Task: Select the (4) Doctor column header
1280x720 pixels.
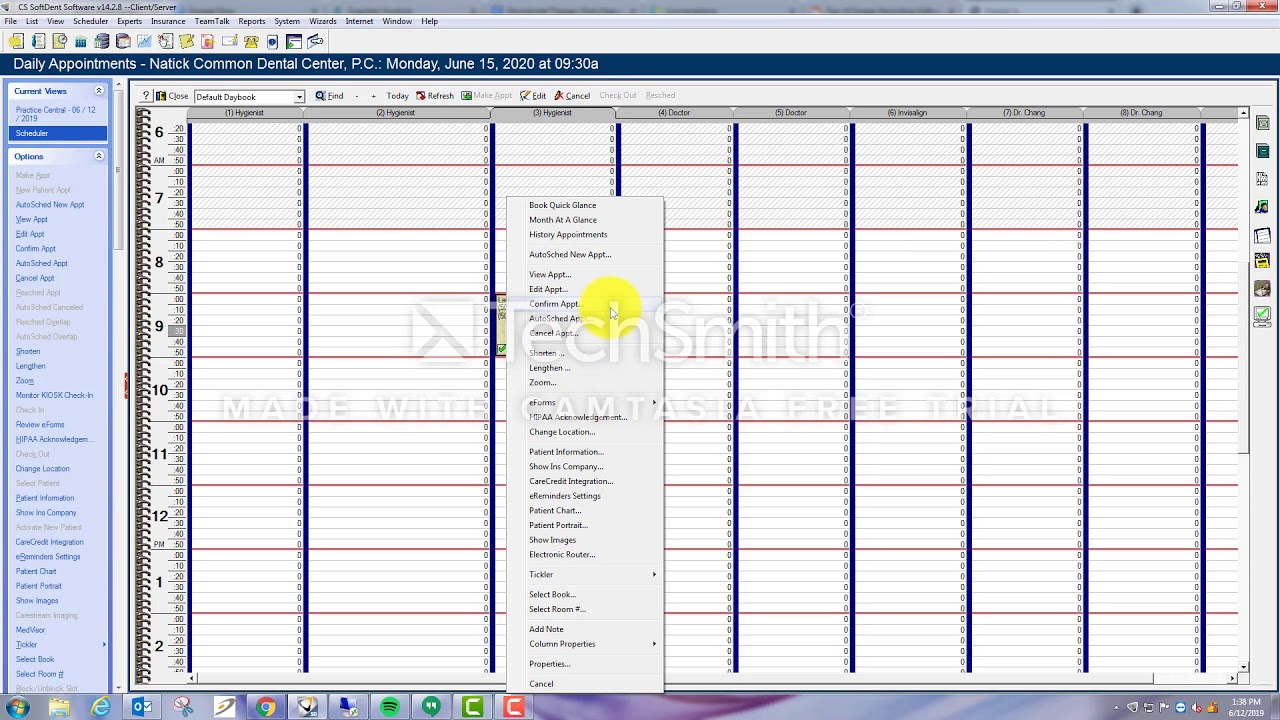Action: click(x=674, y=113)
